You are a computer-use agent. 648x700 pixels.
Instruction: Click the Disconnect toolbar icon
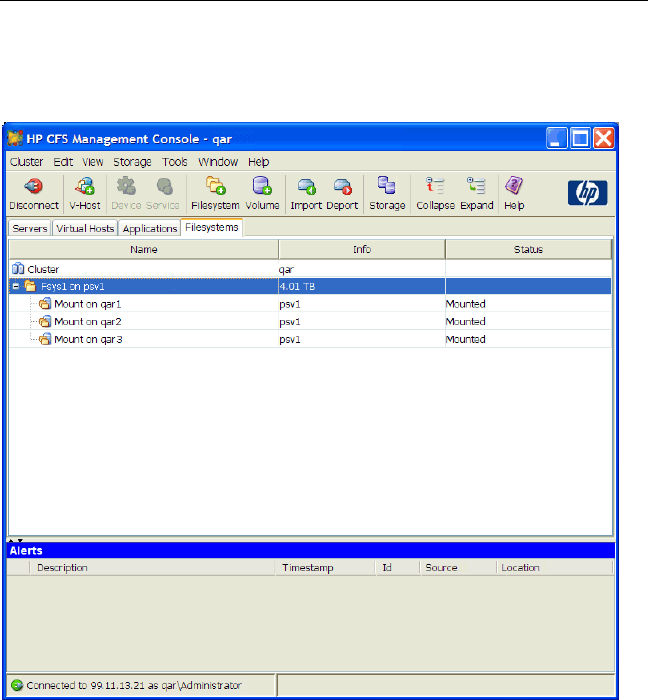point(34,186)
